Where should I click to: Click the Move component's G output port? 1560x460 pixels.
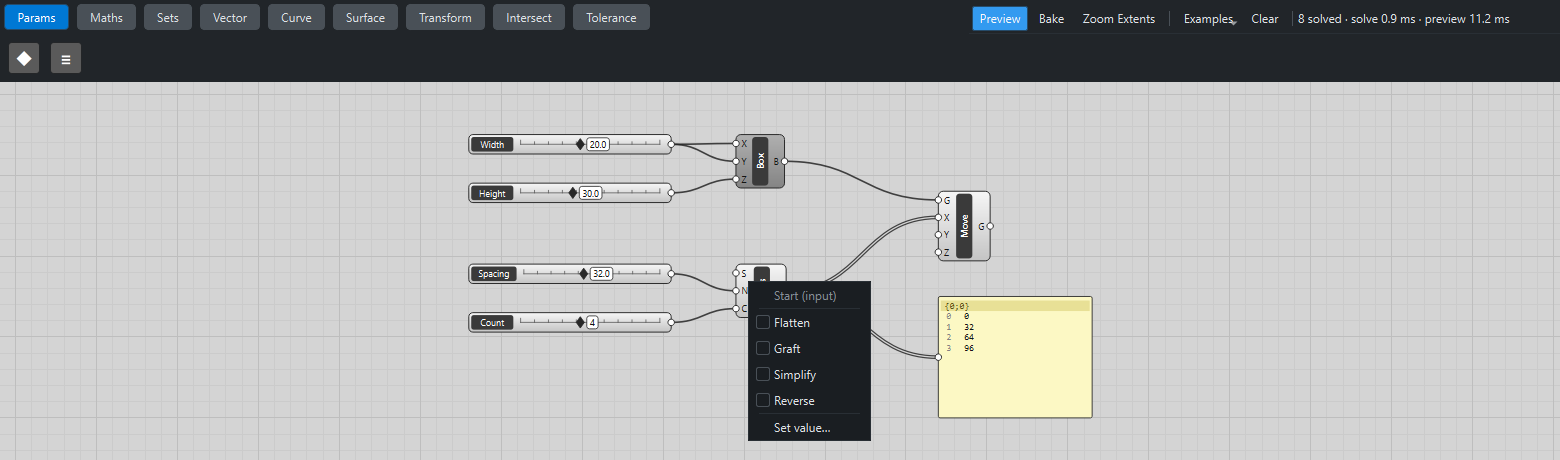coord(990,226)
